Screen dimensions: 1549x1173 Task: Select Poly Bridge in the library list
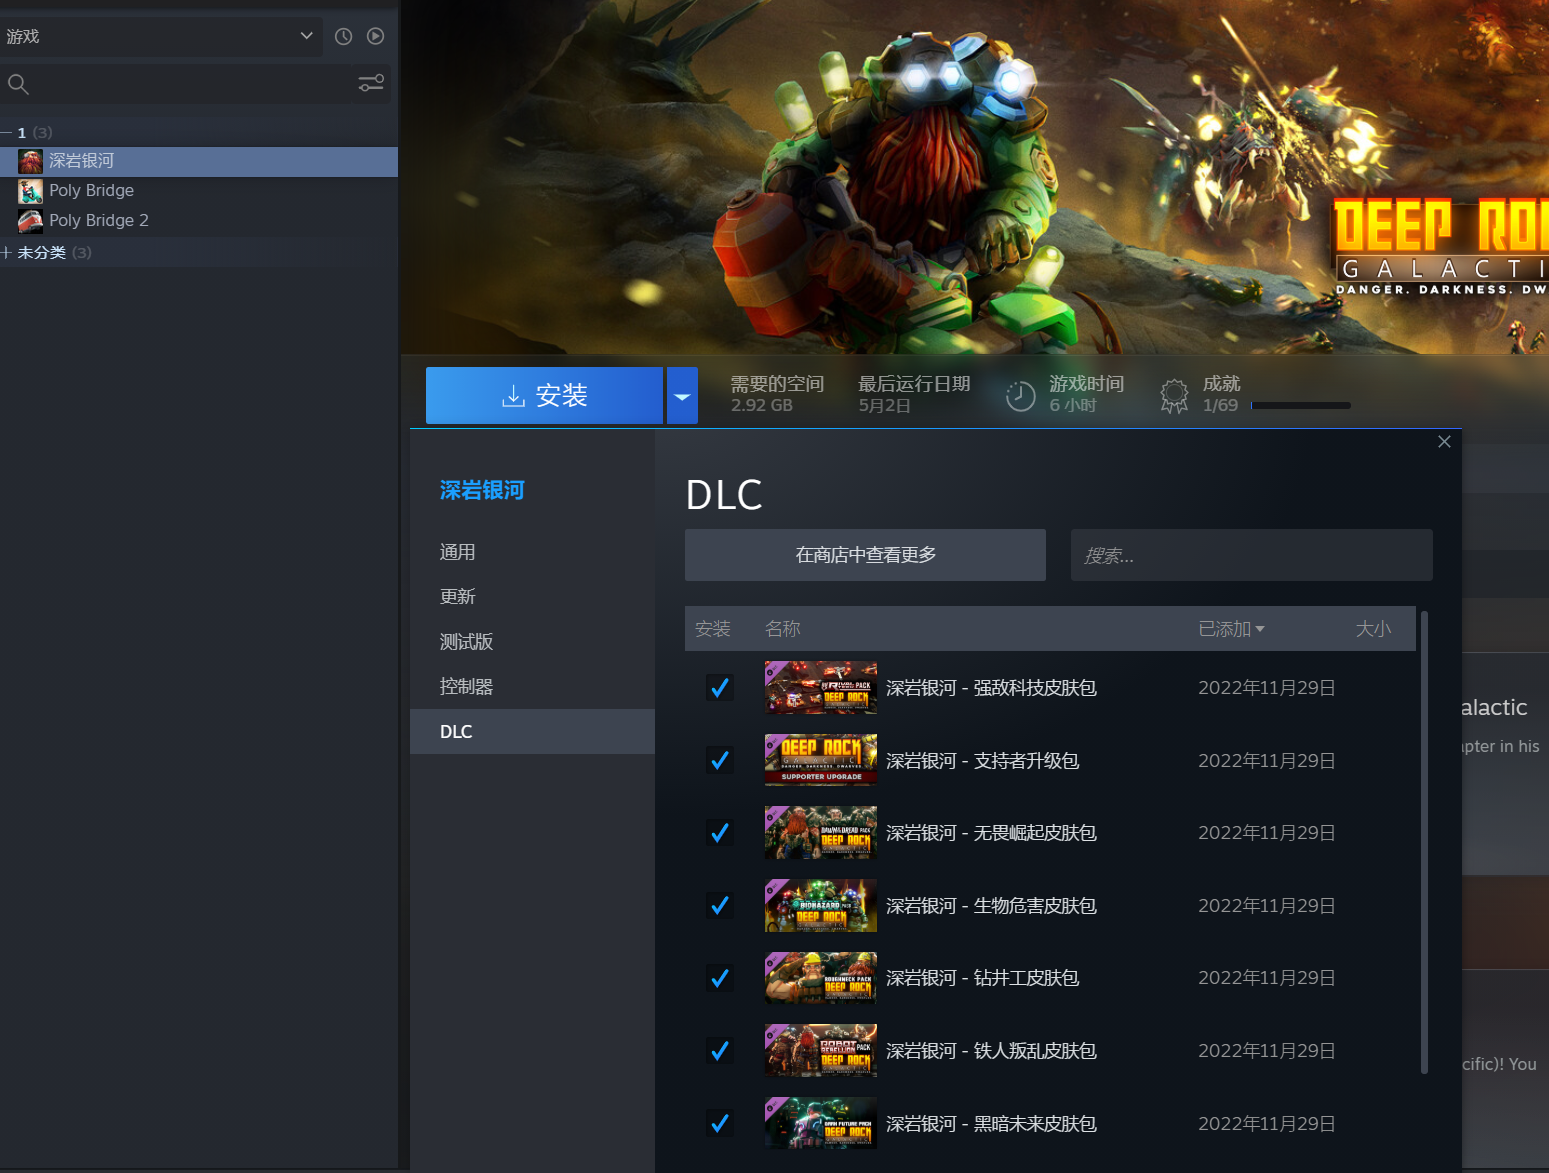(x=199, y=191)
